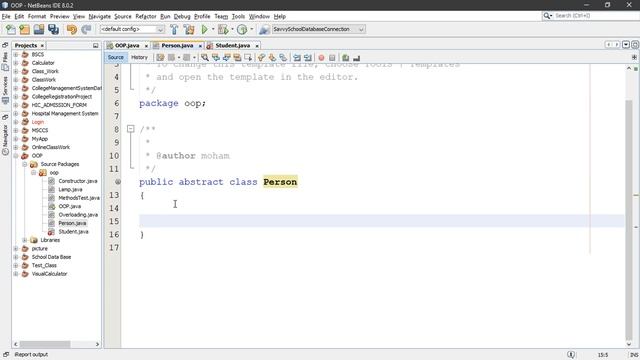The height and width of the screenshot is (360, 640).
Task: Click the Debug Project icon
Action: (223, 29)
